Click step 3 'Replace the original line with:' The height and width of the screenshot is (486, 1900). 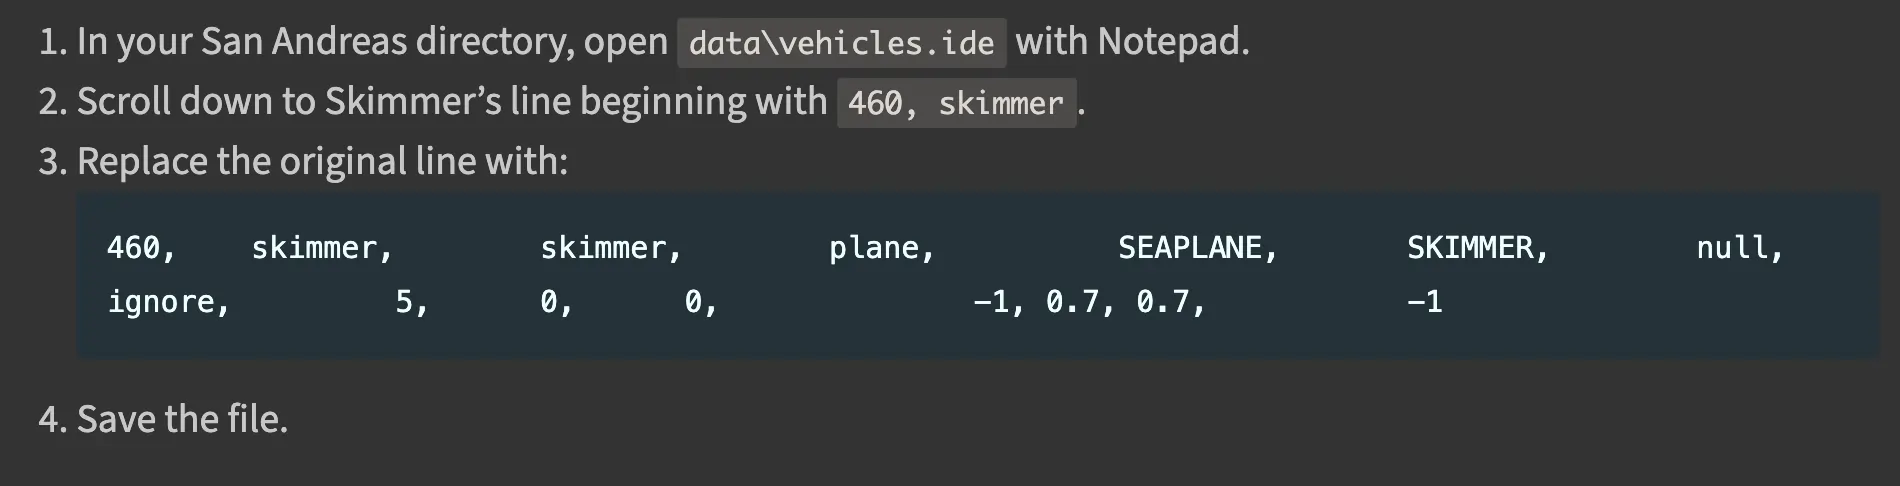(322, 162)
